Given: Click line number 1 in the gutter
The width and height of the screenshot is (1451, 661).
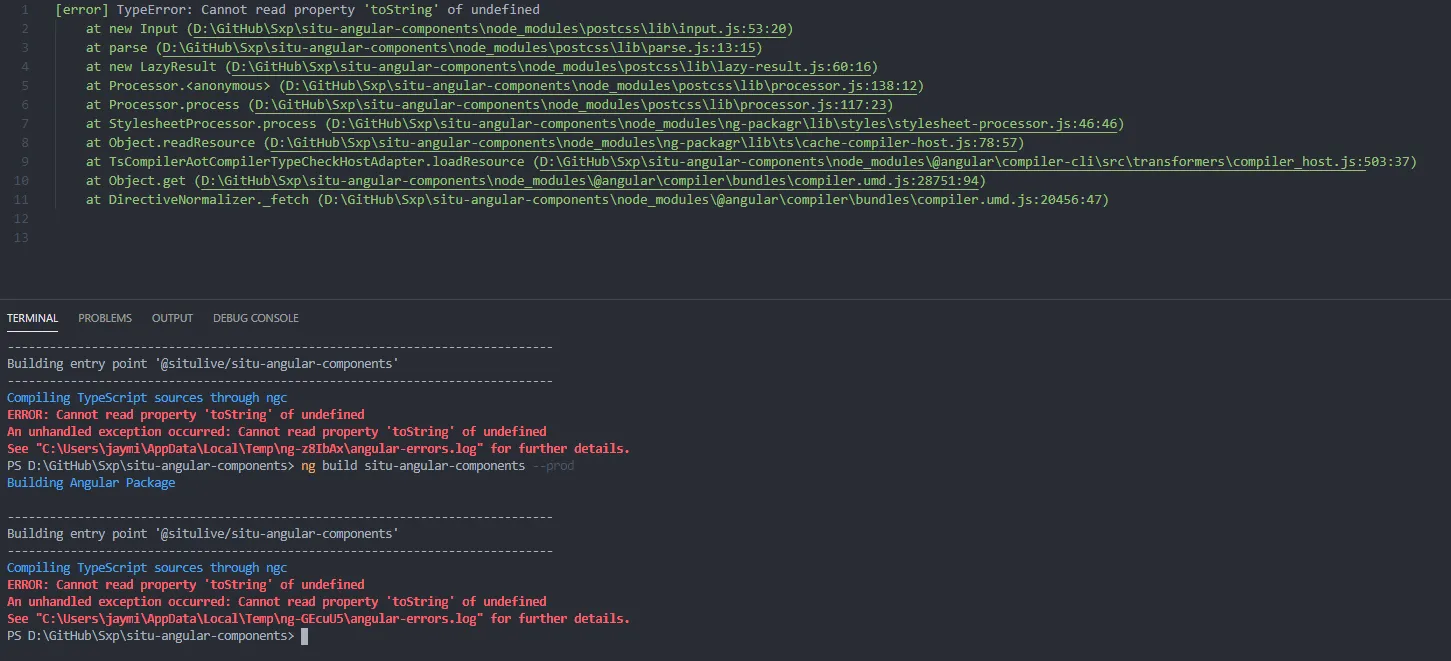Looking at the screenshot, I should pyautogui.click(x=25, y=10).
